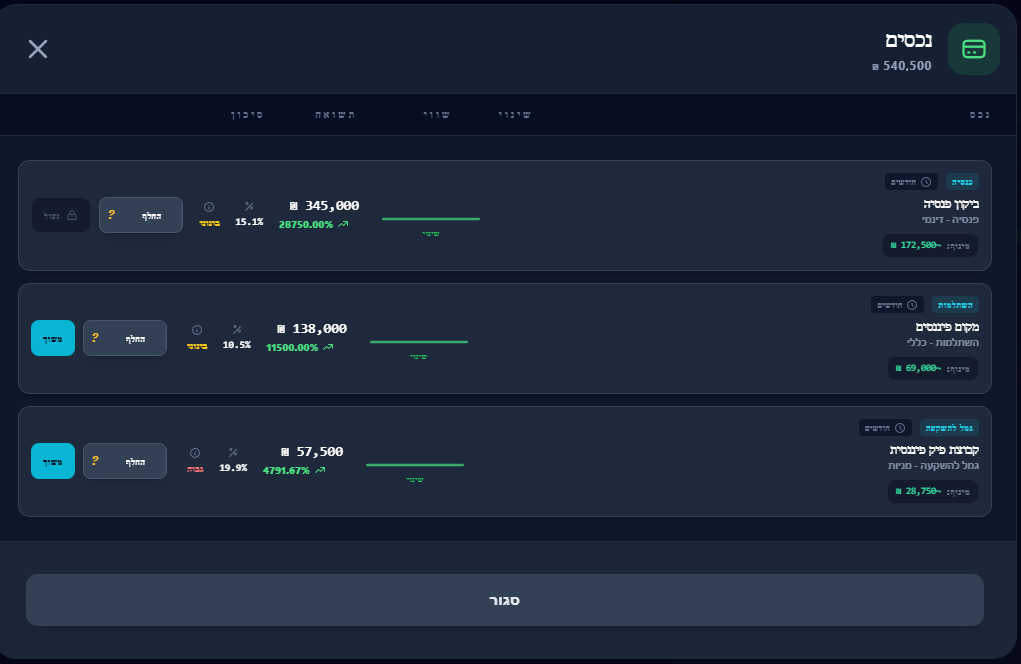The height and width of the screenshot is (664, 1021).
Task: Close the assets dialog with the X
Action: click(38, 49)
